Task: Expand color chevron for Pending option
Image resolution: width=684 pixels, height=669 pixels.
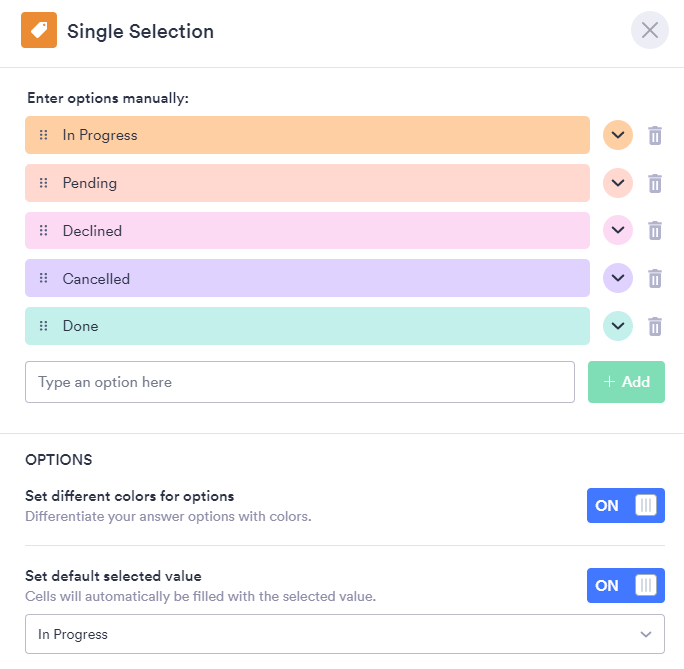Action: pos(618,183)
